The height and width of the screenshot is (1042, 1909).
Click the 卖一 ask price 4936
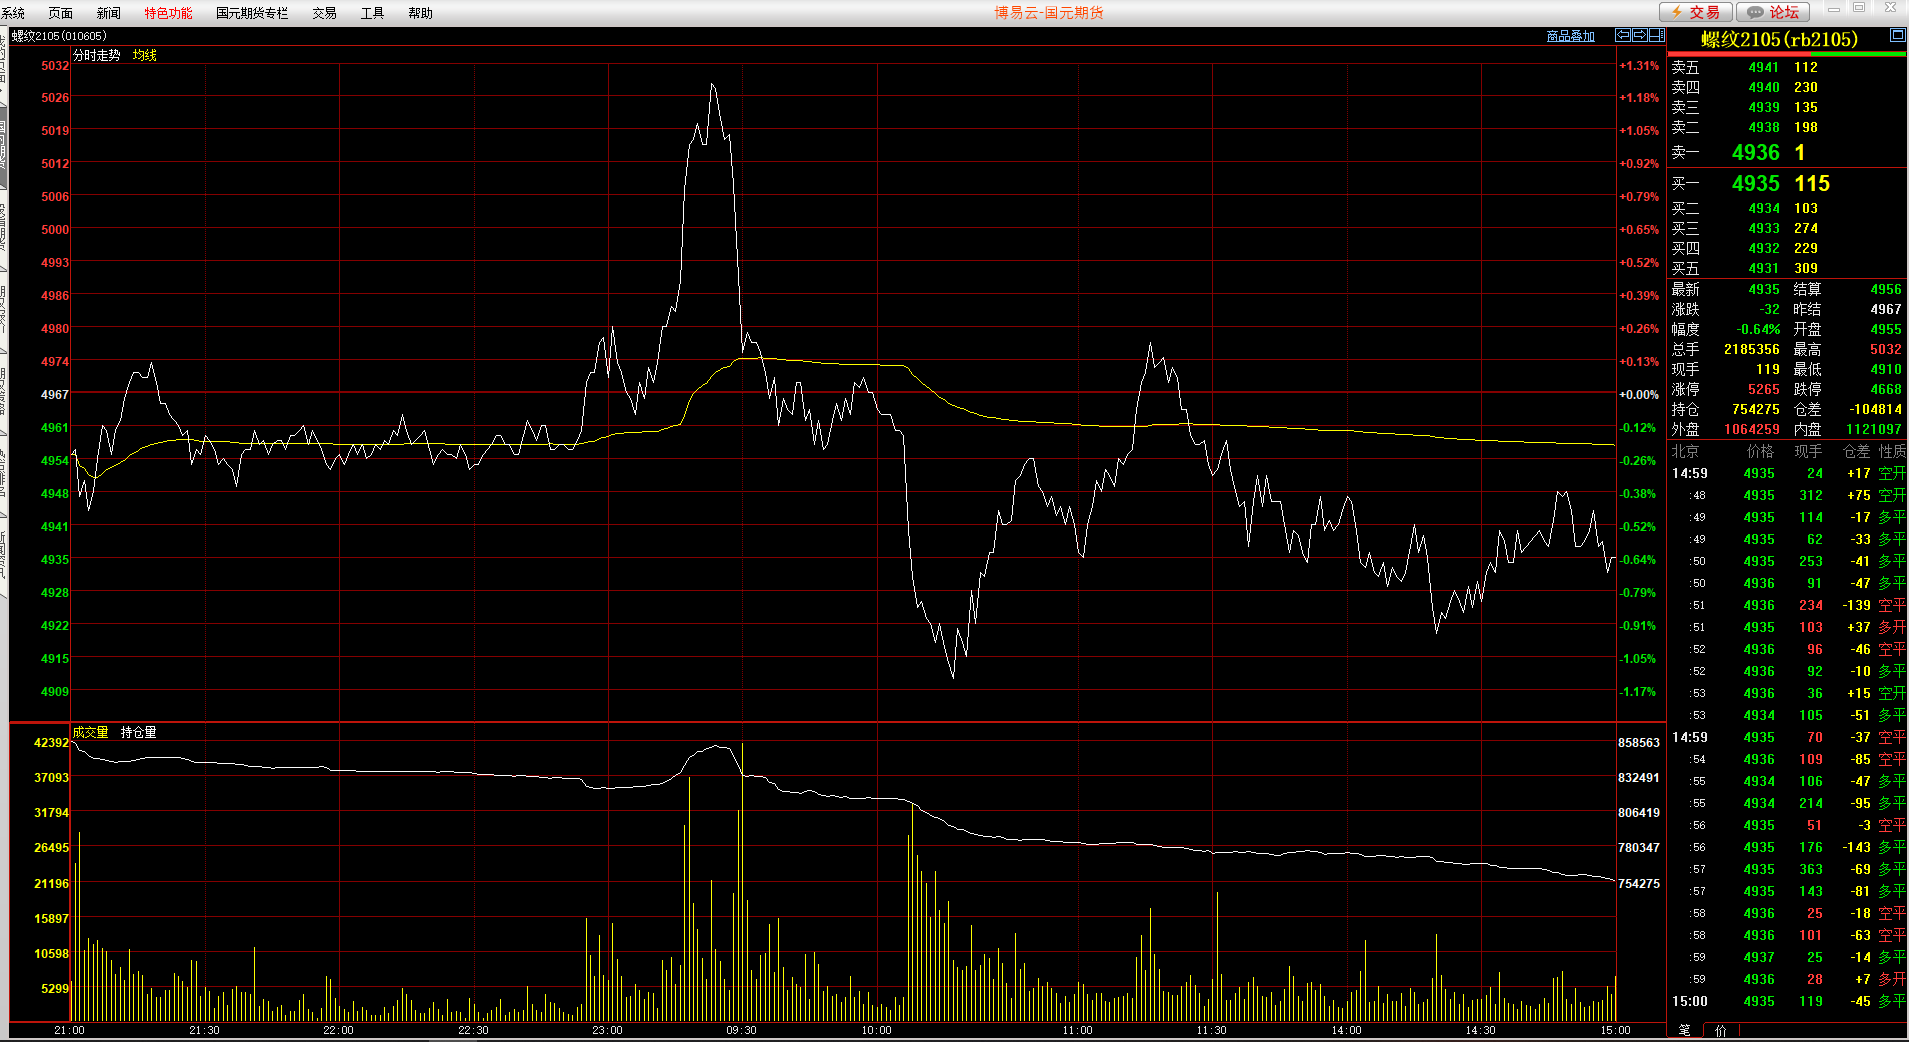(1755, 152)
